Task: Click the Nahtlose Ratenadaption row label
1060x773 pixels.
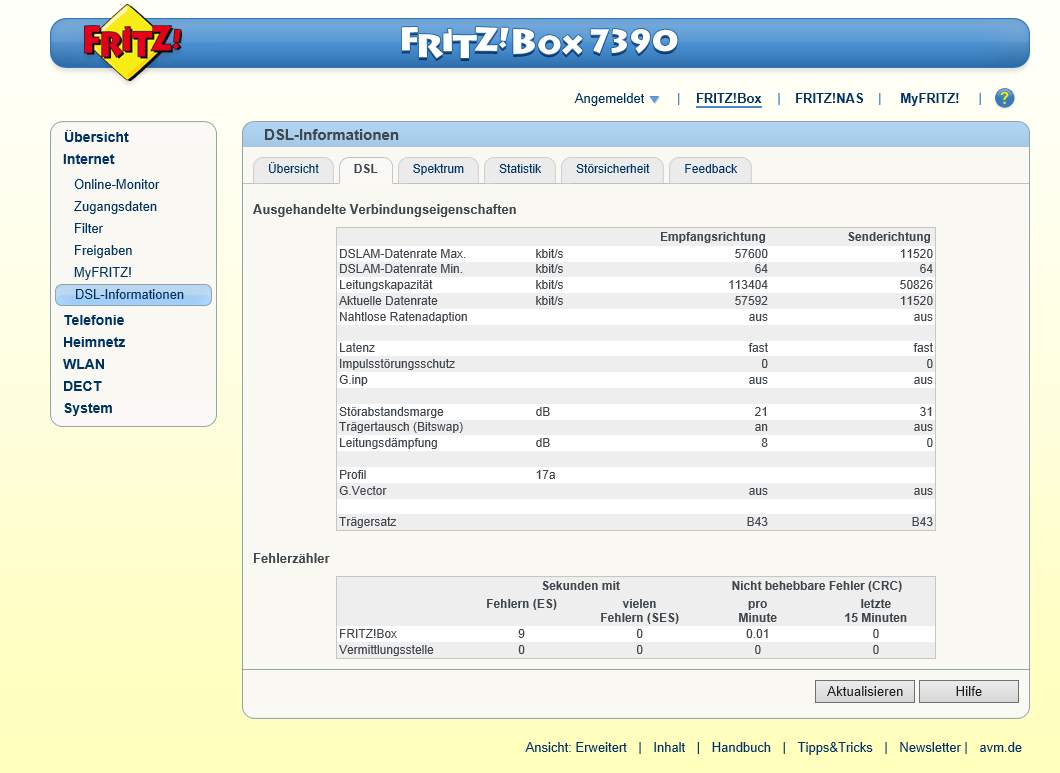Action: (403, 317)
